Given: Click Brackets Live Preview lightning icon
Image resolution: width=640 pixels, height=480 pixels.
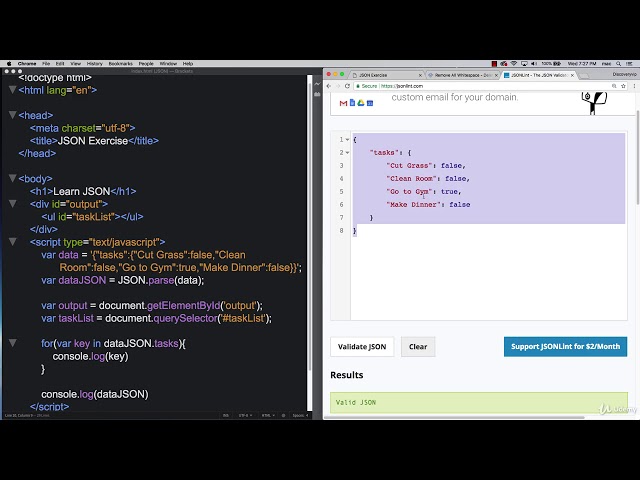Looking at the screenshot, I should (318, 83).
